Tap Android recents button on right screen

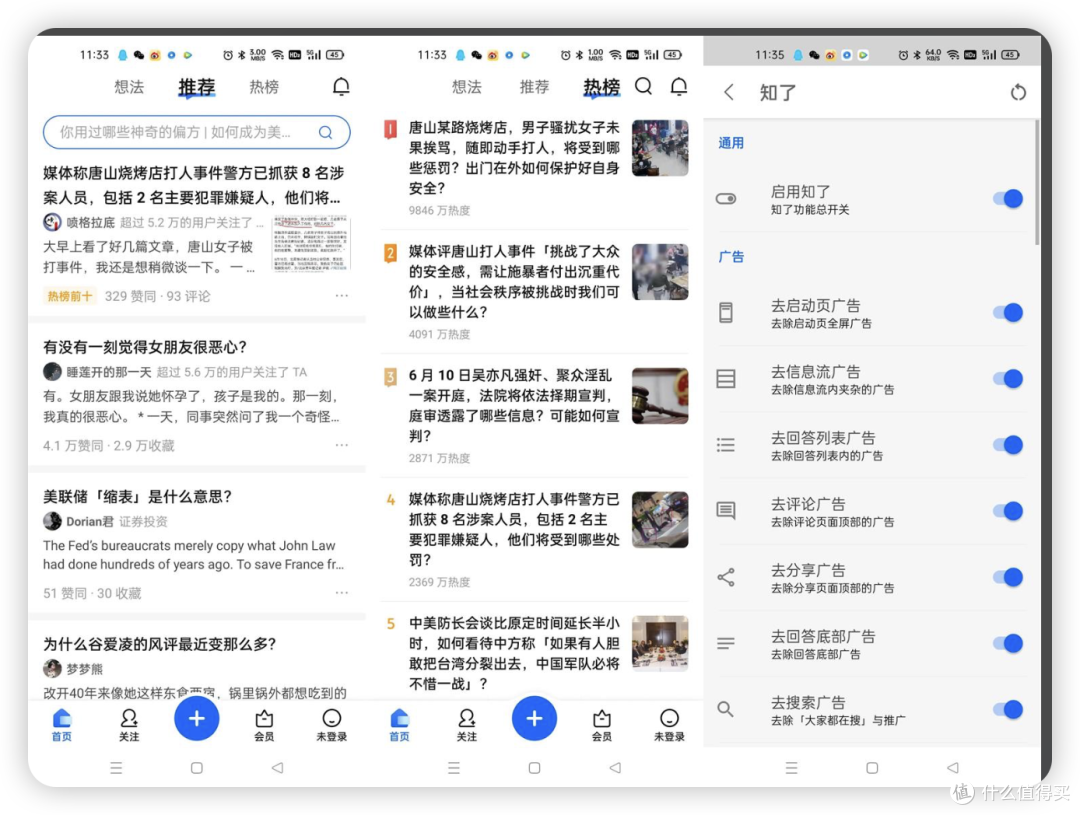pyautogui.click(x=791, y=767)
